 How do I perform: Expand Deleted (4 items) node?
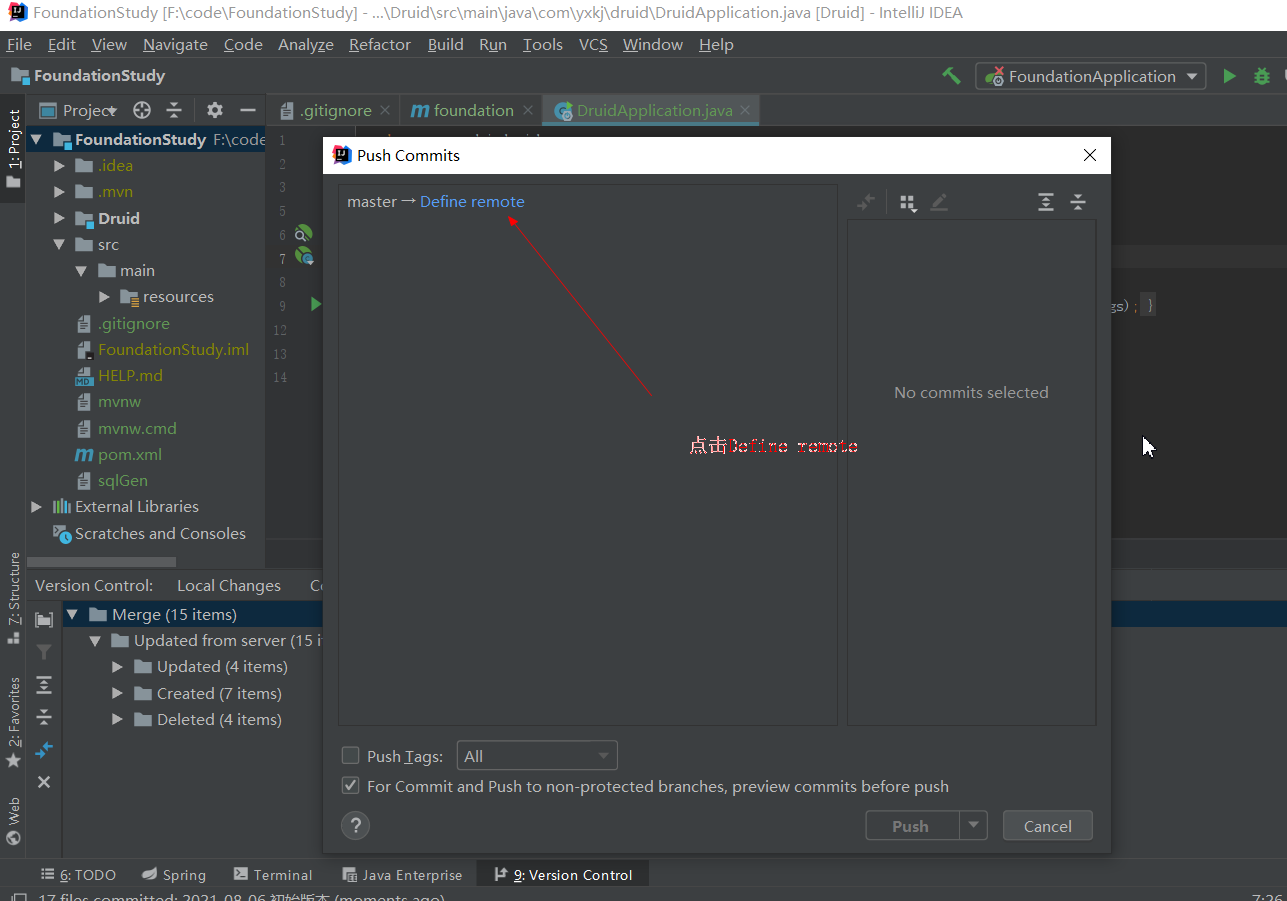pyautogui.click(x=118, y=720)
